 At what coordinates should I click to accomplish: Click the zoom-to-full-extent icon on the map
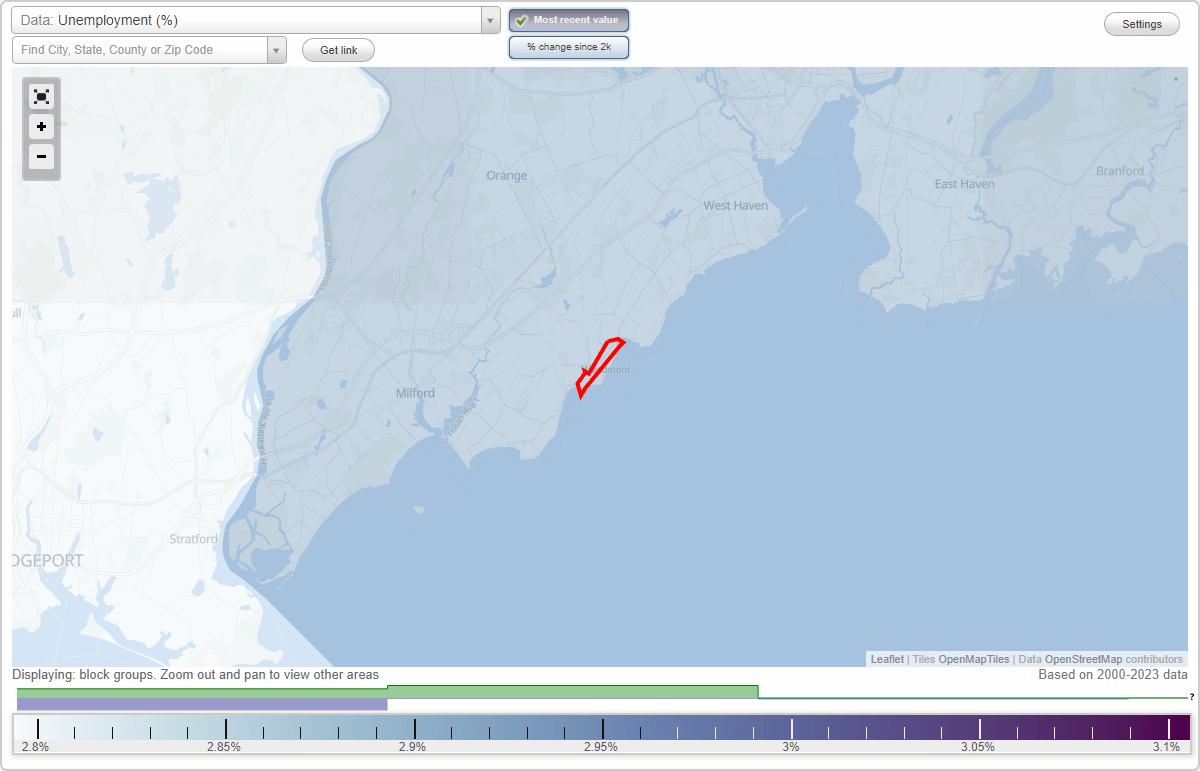click(41, 96)
